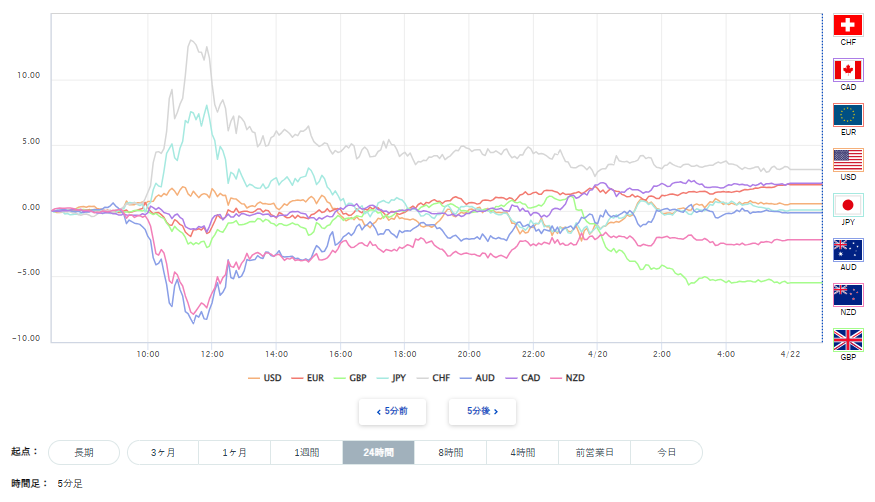
Task: Select the 長期 start point
Action: pos(84,452)
